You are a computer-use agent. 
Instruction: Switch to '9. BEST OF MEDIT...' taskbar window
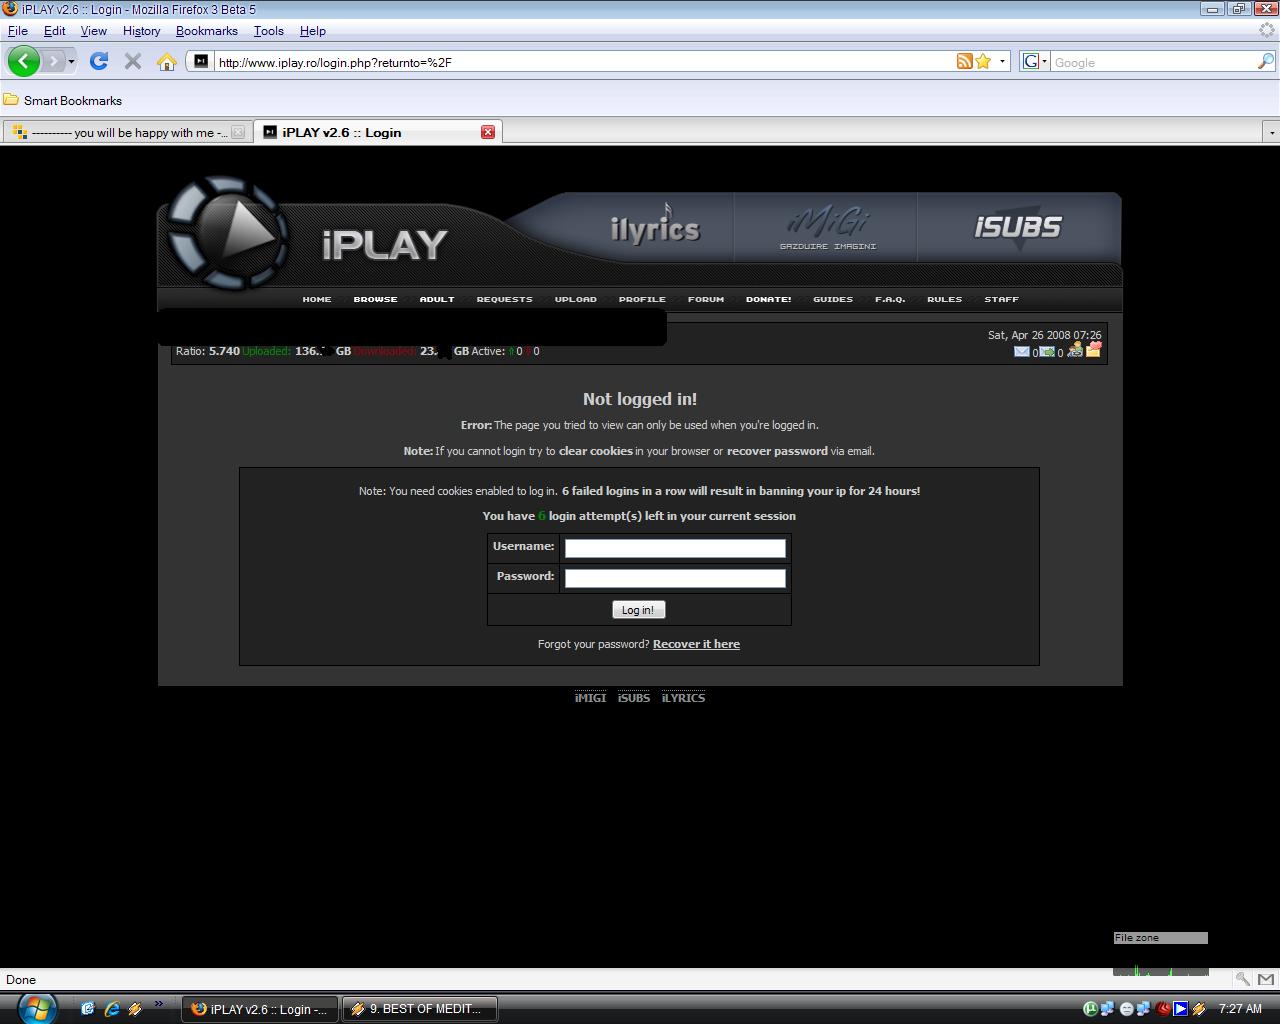[420, 1009]
